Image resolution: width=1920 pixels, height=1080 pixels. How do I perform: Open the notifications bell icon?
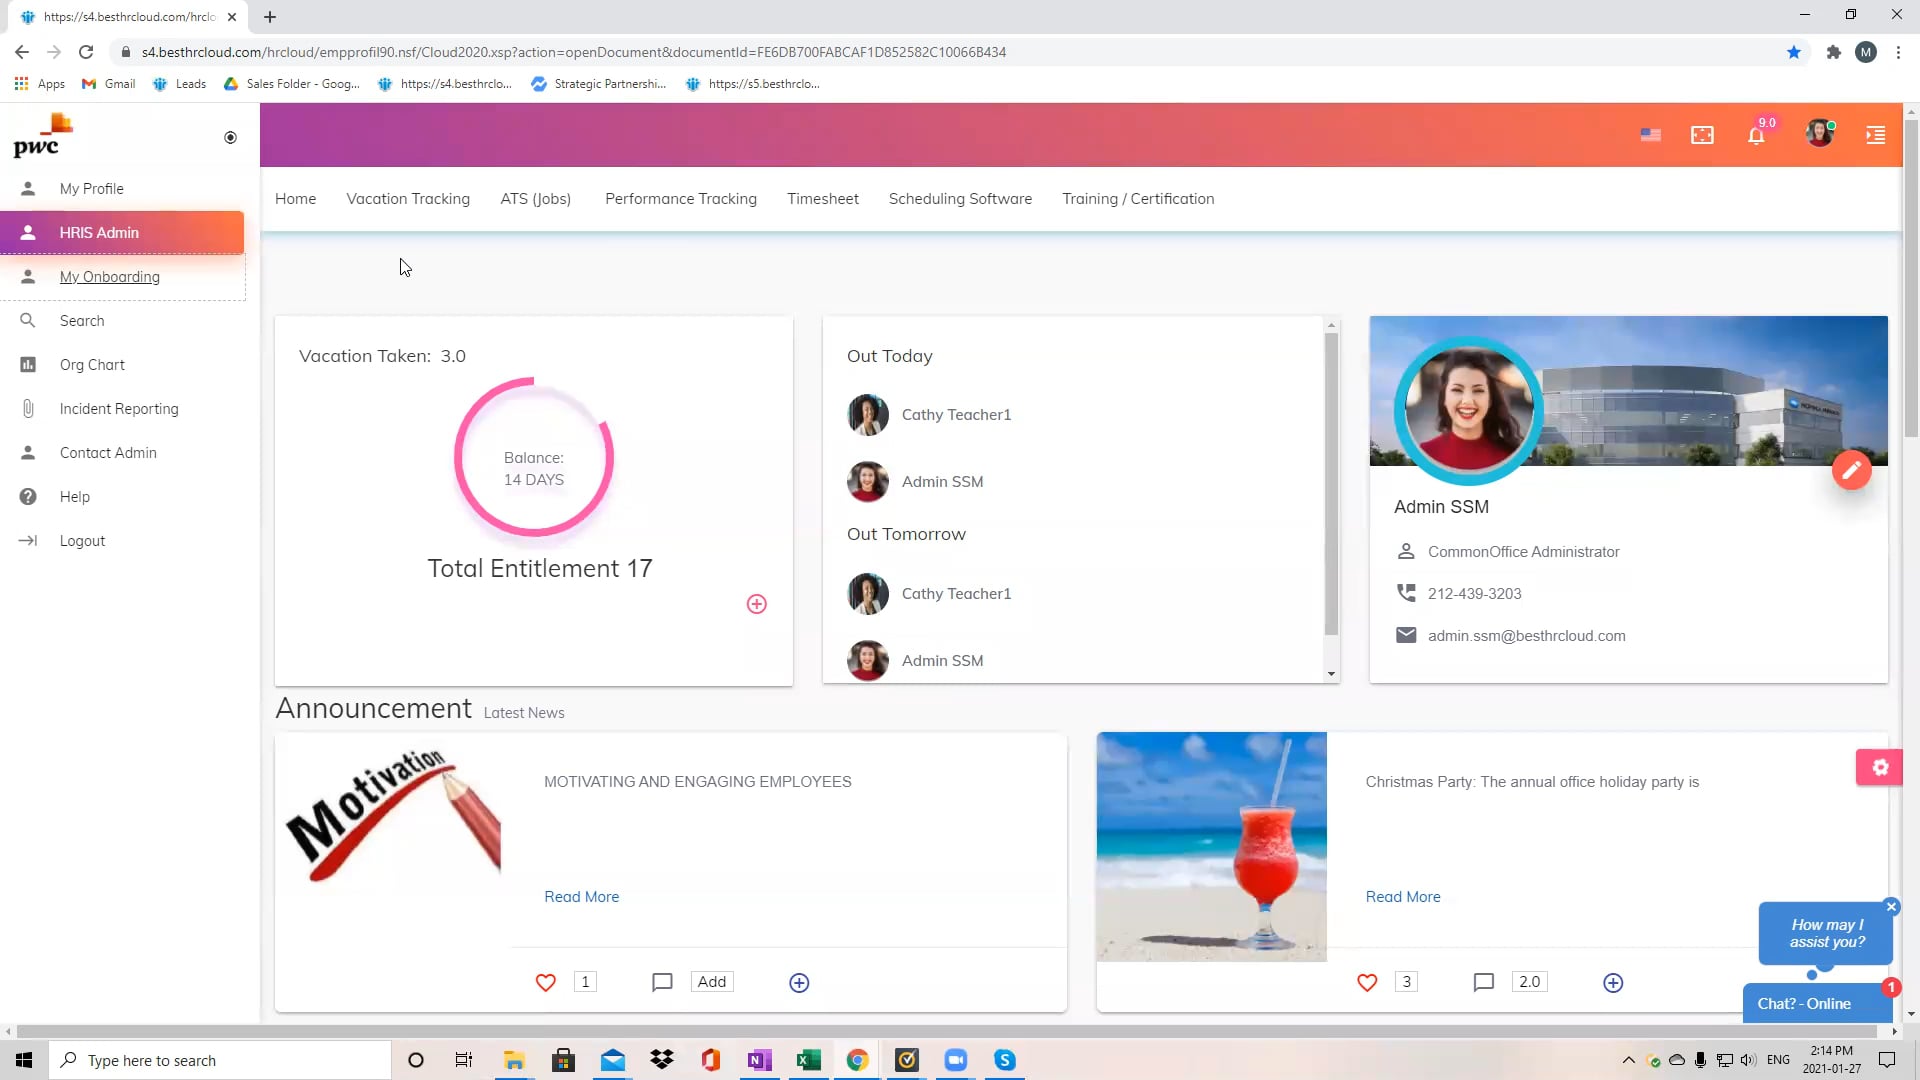click(x=1756, y=135)
